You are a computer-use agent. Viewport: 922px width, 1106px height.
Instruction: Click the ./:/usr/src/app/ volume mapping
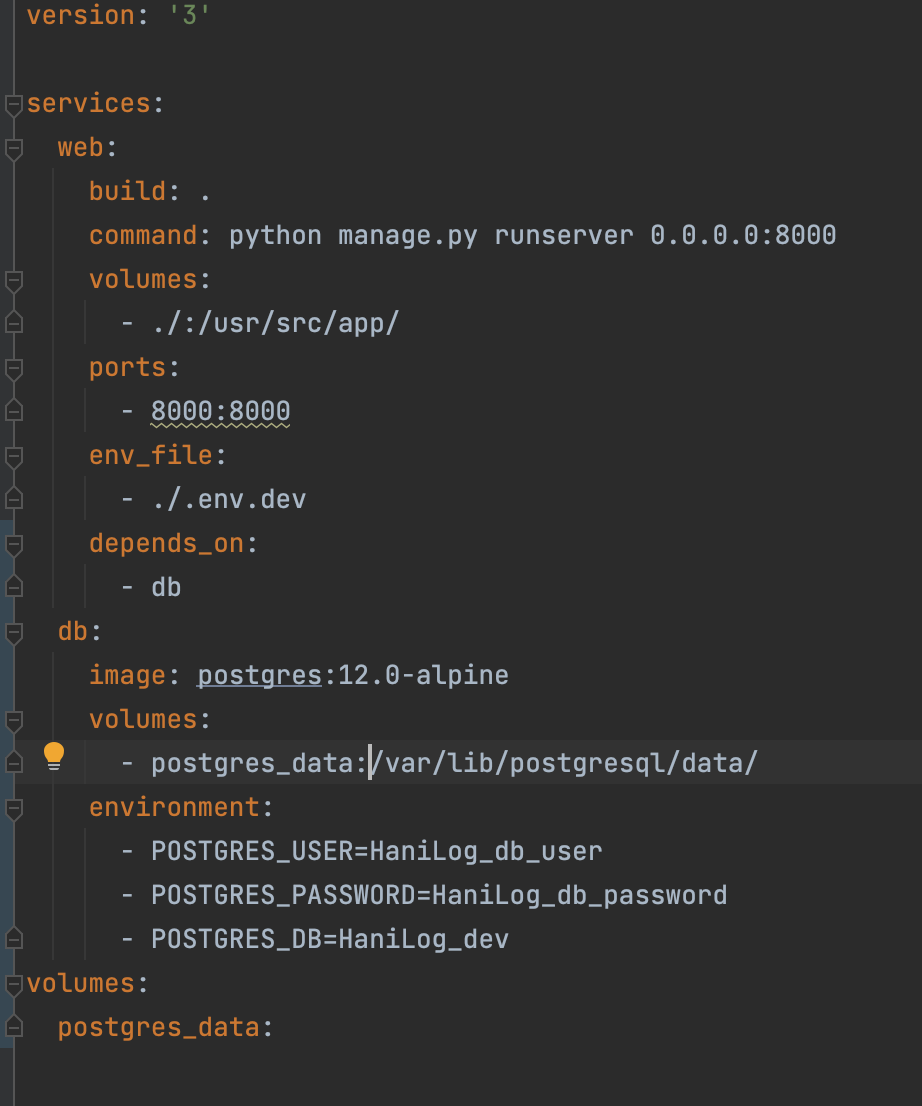(275, 324)
